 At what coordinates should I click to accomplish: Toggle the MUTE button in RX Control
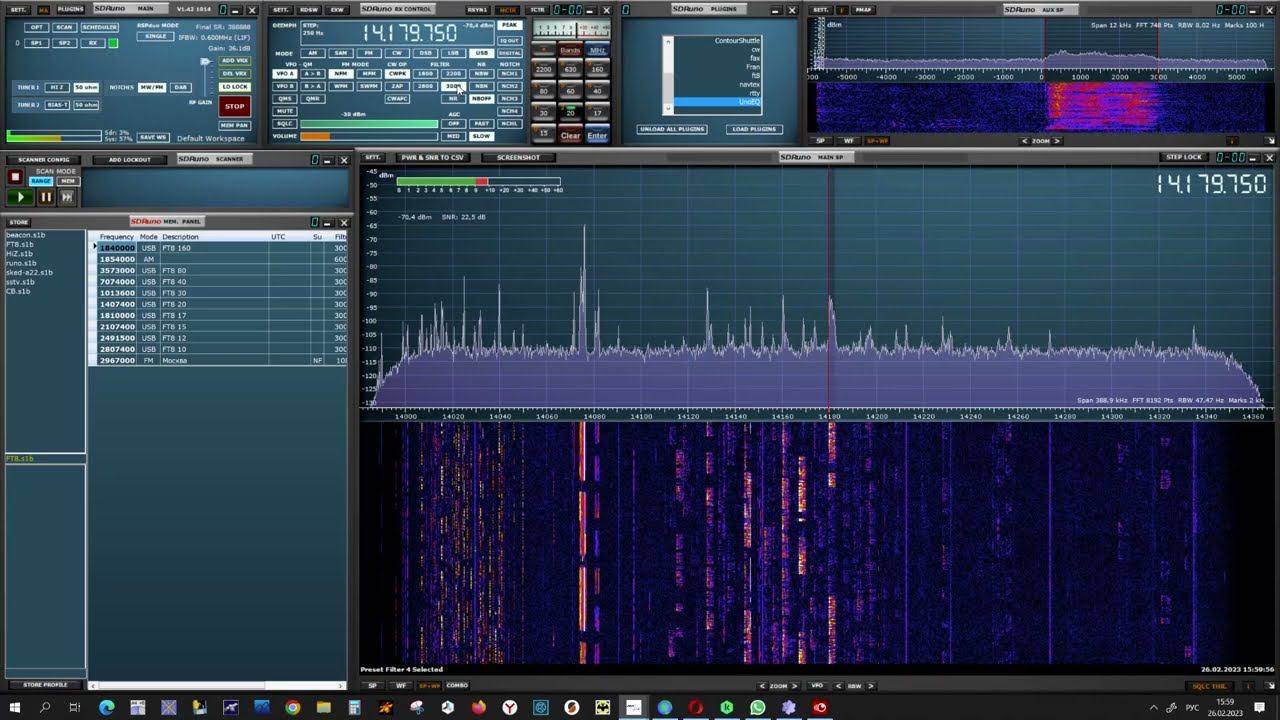285,111
